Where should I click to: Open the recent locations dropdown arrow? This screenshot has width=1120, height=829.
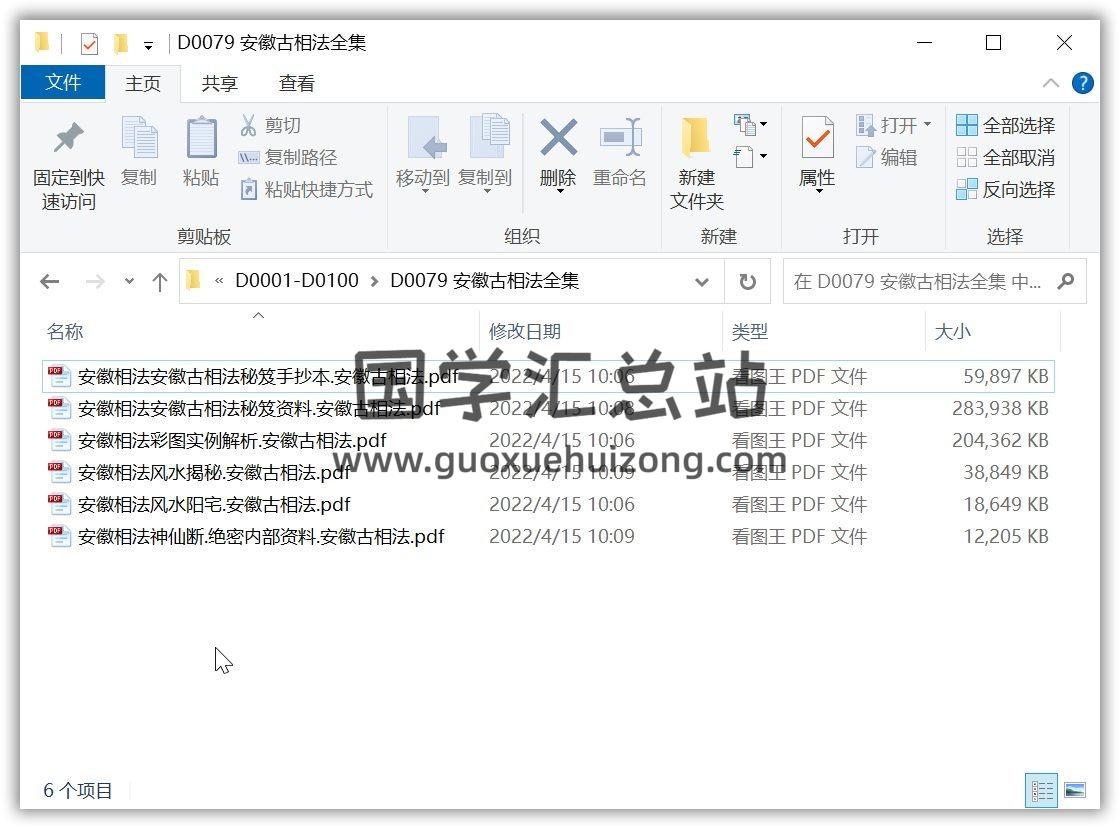pos(129,281)
